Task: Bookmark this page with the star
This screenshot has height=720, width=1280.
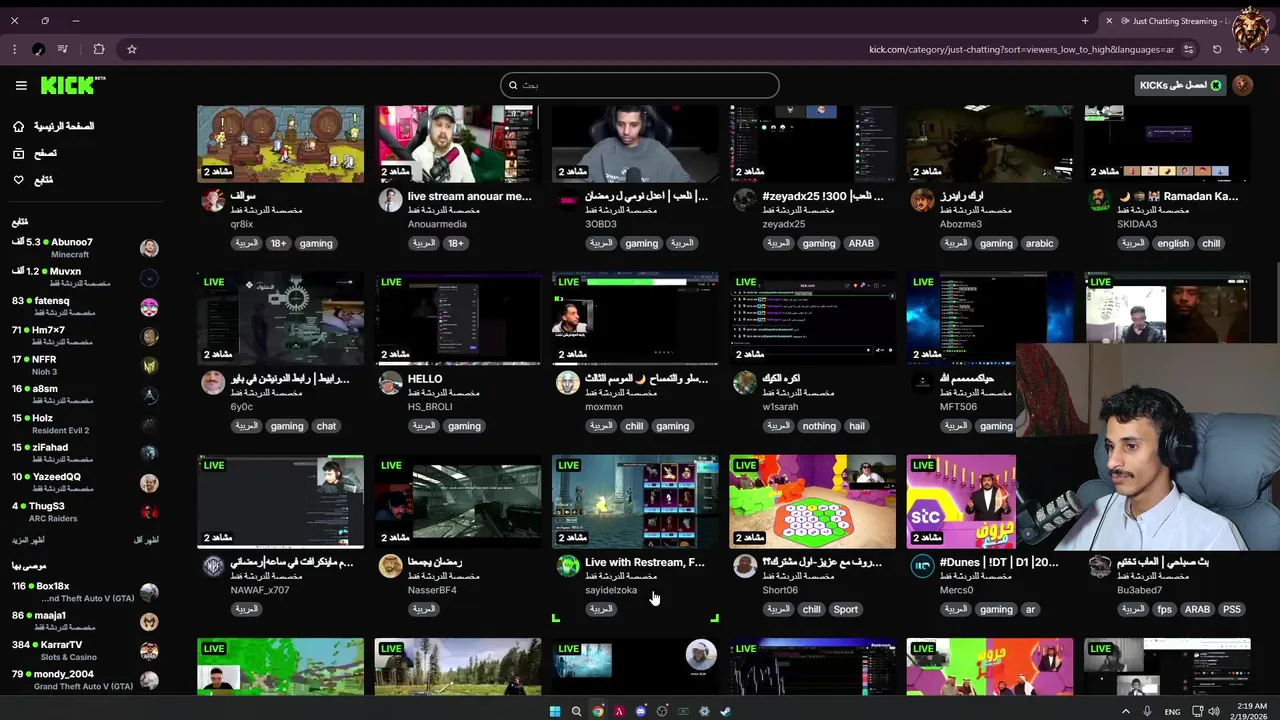Action: pyautogui.click(x=131, y=49)
